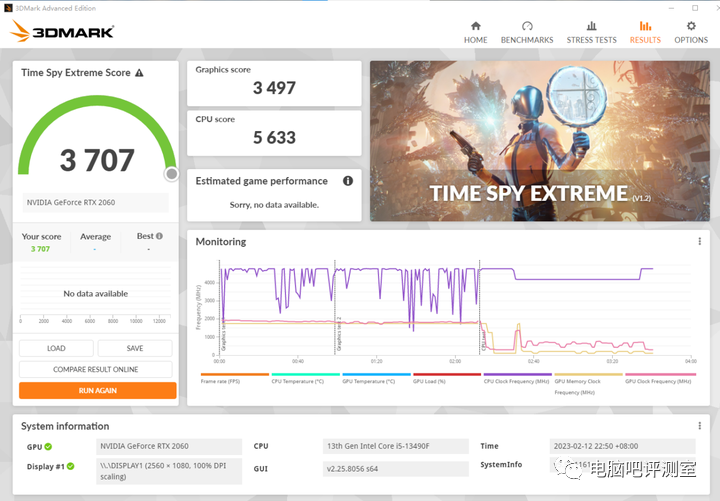
Task: Click the orange RUN AGAIN button
Action: [x=97, y=390]
